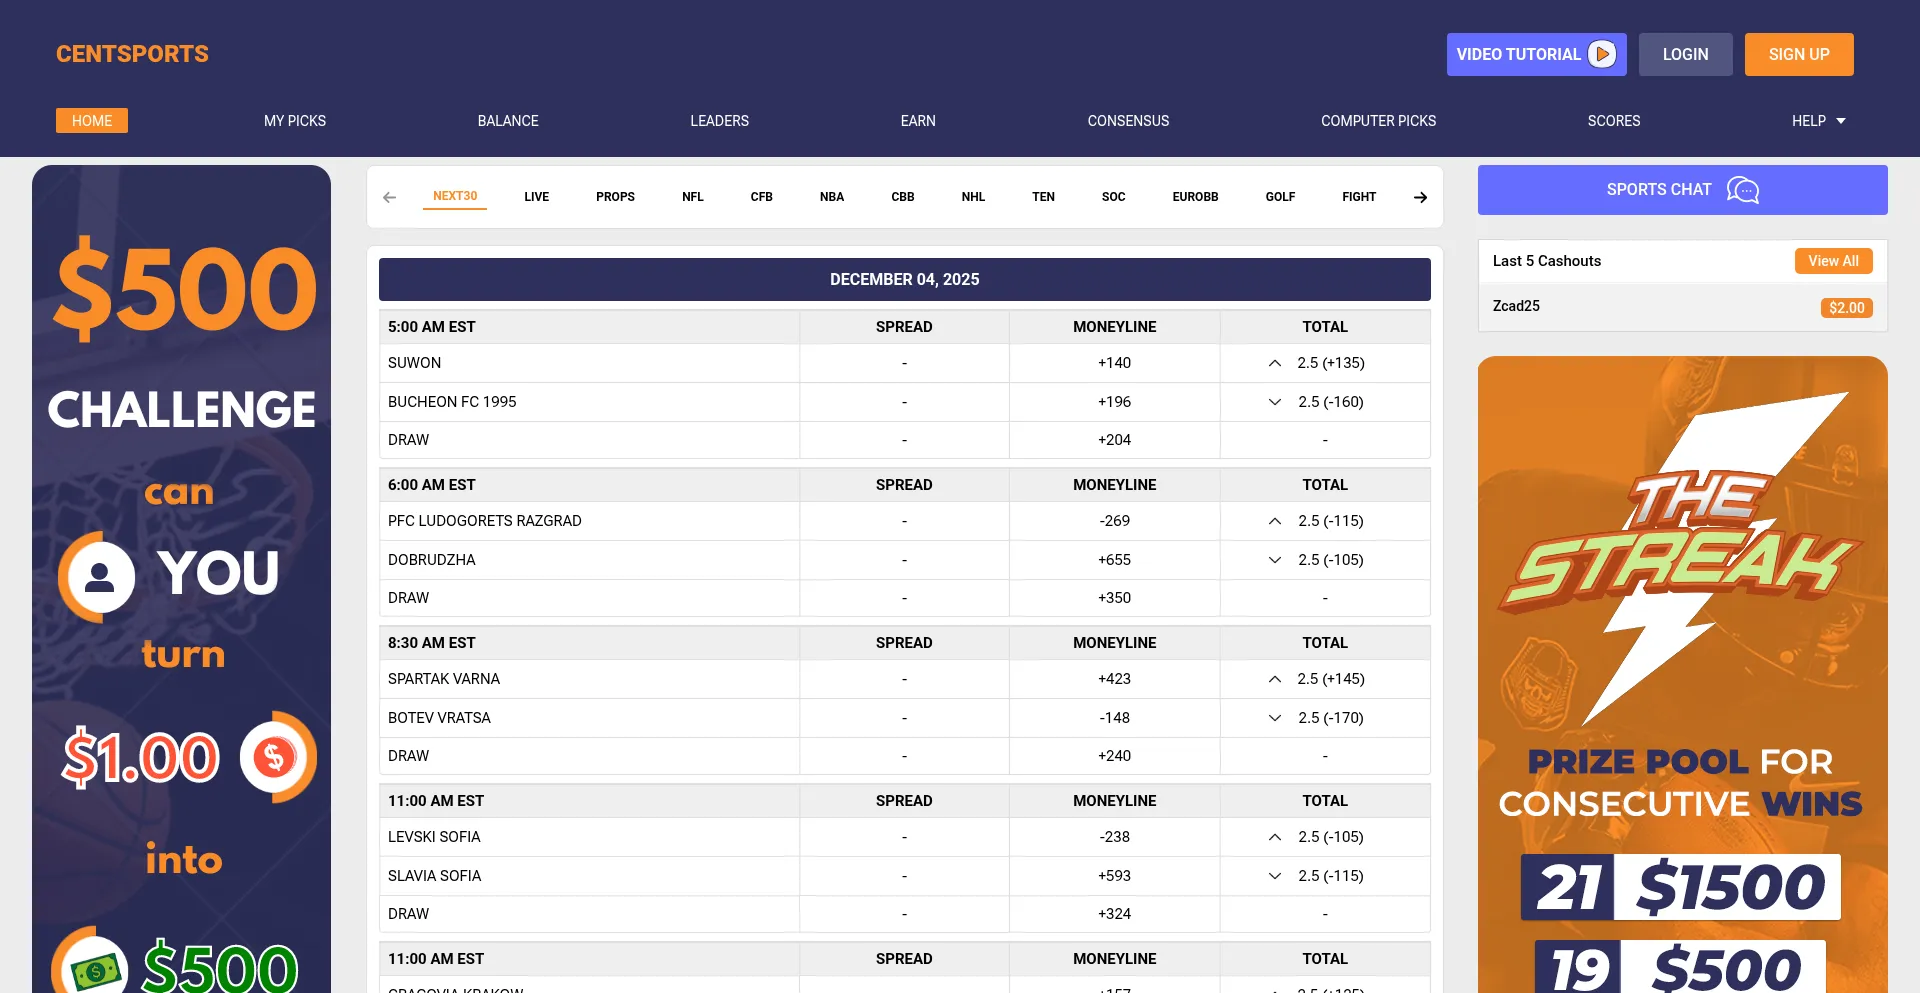This screenshot has width=1920, height=993.
Task: Expand the Help dropdown menu
Action: (1818, 121)
